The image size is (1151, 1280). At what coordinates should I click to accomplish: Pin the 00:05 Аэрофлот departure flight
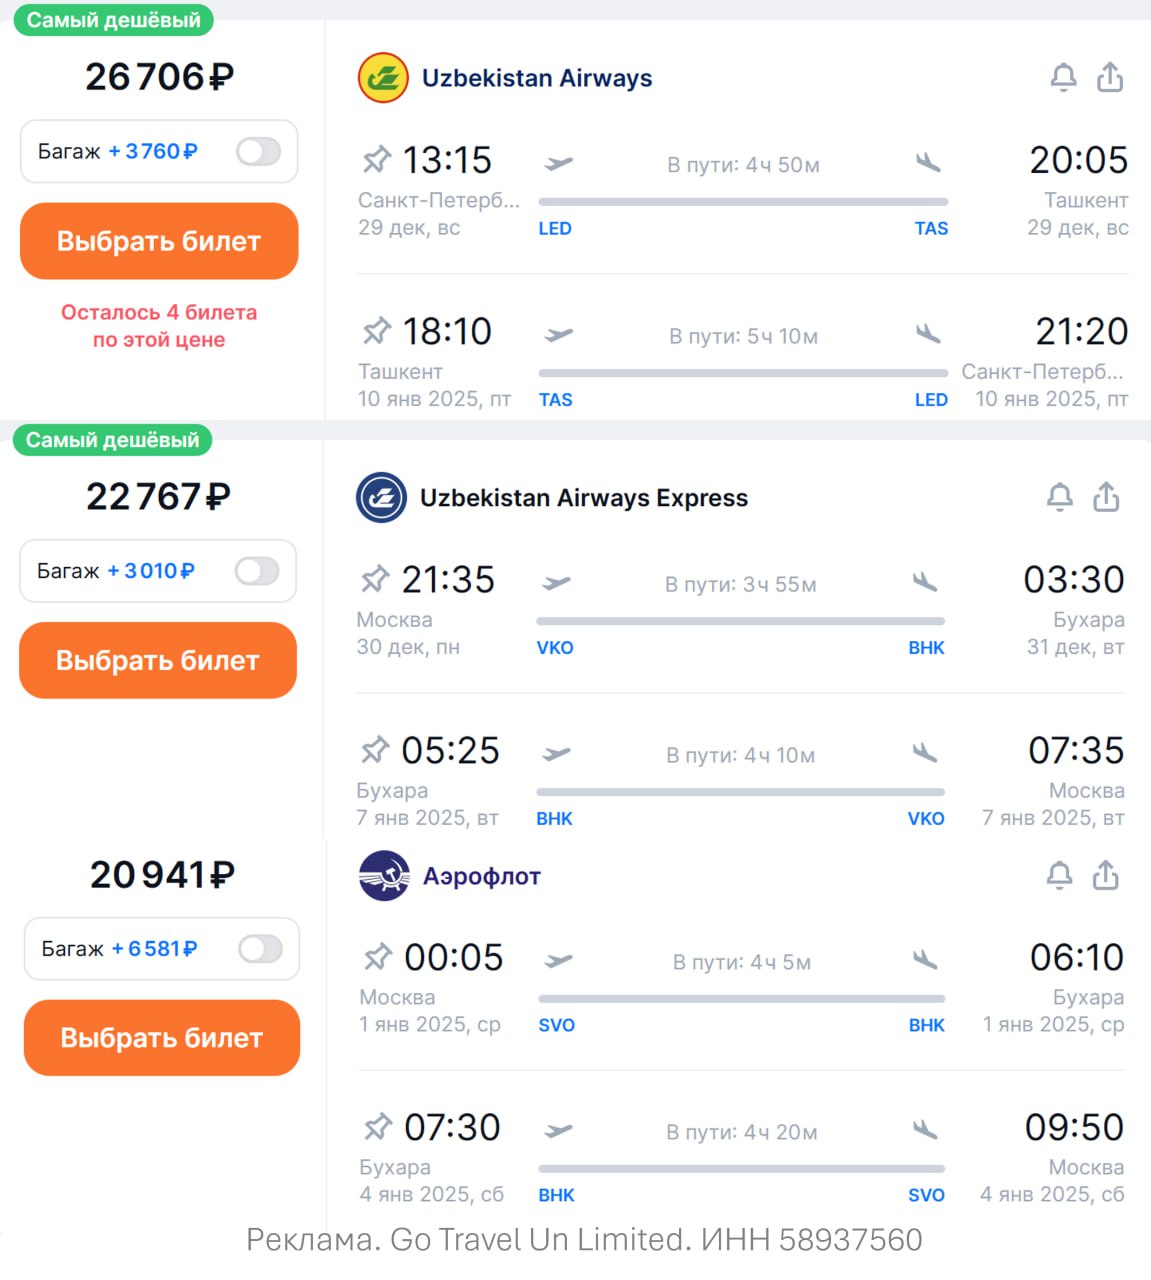coord(377,957)
